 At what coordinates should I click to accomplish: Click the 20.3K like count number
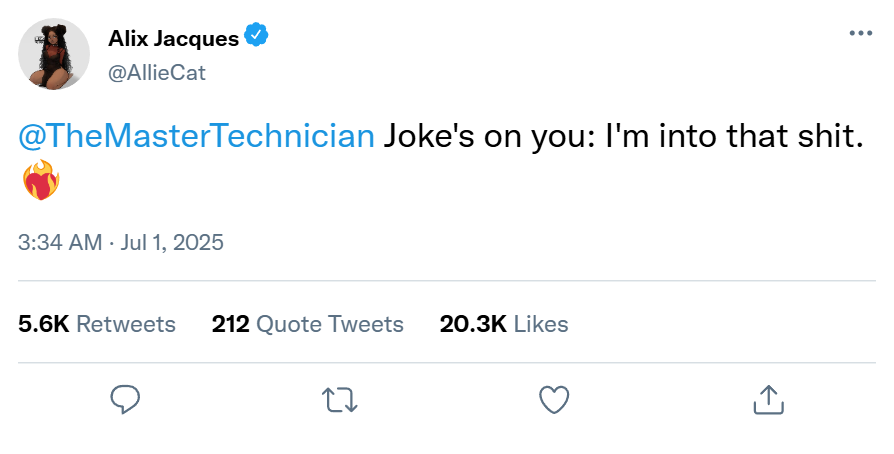473,324
